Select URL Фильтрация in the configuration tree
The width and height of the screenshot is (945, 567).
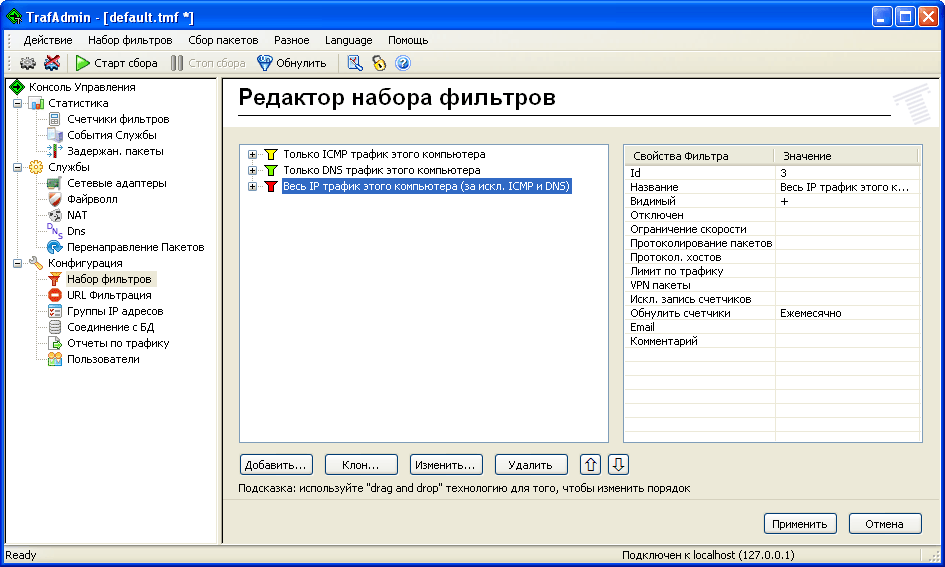108,295
